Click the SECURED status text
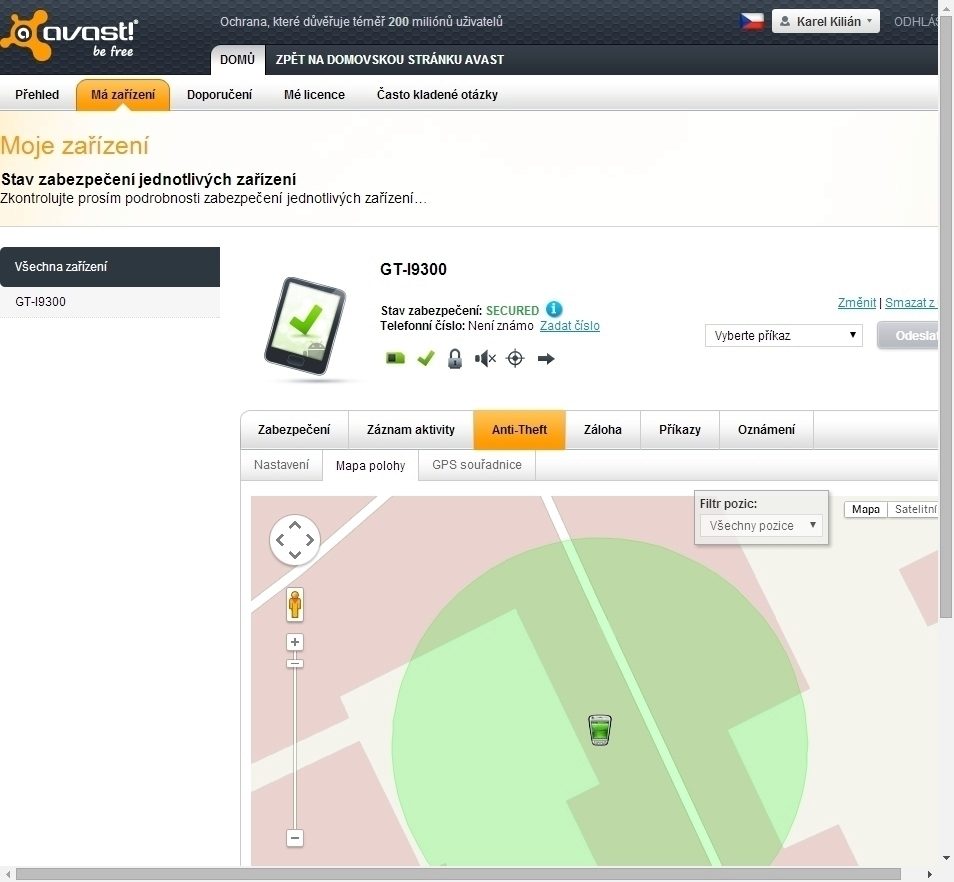The image size is (954, 882). tap(512, 310)
